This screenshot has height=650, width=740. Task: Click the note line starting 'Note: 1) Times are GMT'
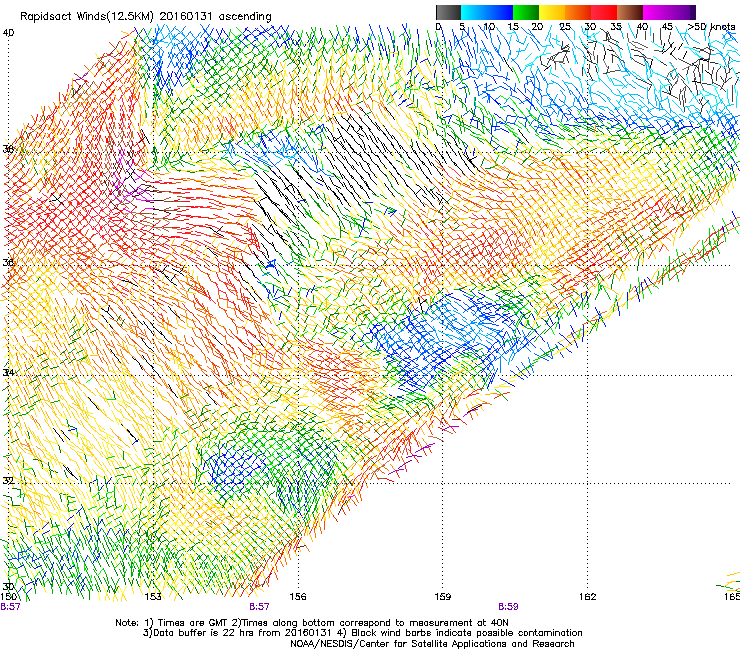pos(312,623)
